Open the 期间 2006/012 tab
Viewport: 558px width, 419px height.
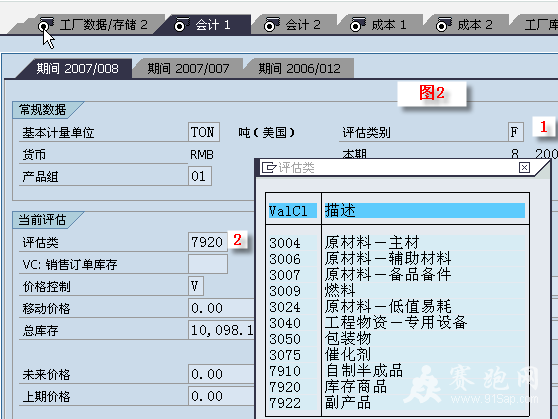[x=299, y=68]
